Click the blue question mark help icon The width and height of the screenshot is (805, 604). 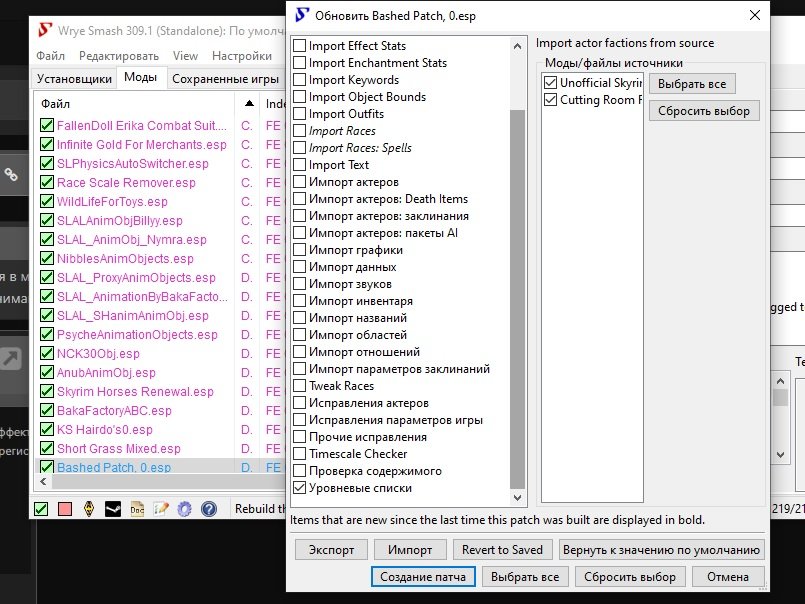[208, 509]
